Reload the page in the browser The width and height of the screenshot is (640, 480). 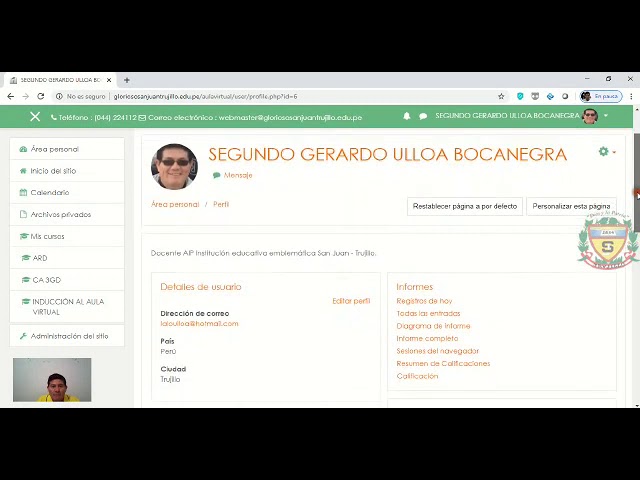pyautogui.click(x=40, y=96)
